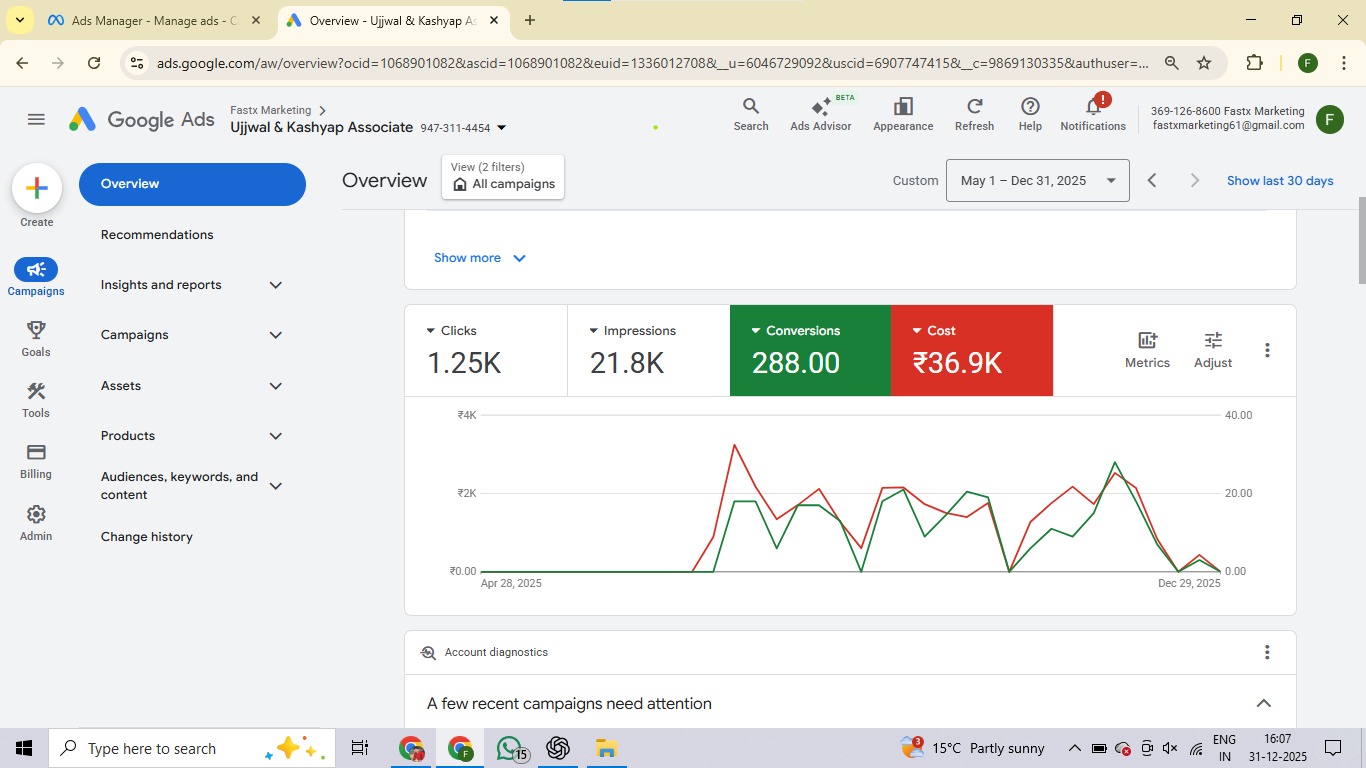Viewport: 1366px width, 768px height.
Task: Open Notifications bell
Action: click(1092, 113)
